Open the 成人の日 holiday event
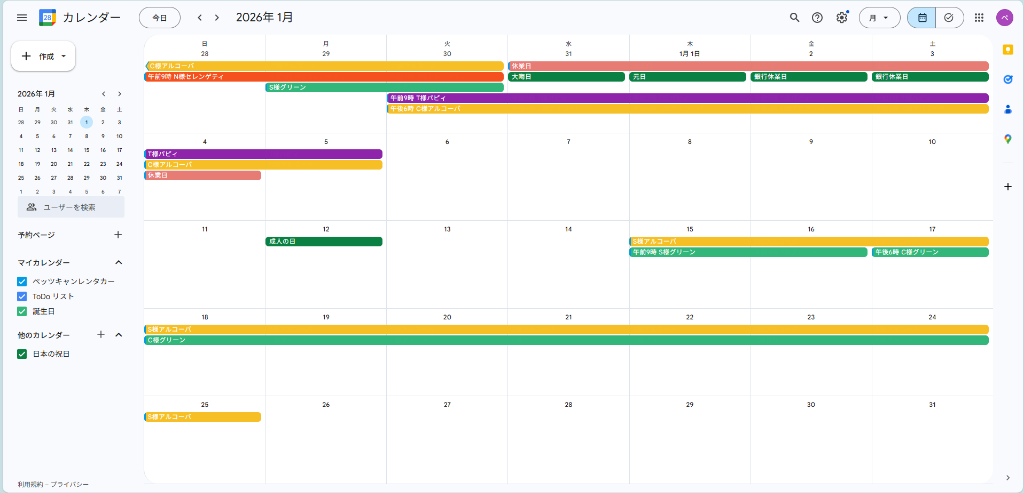The image size is (1024, 493). pyautogui.click(x=324, y=241)
